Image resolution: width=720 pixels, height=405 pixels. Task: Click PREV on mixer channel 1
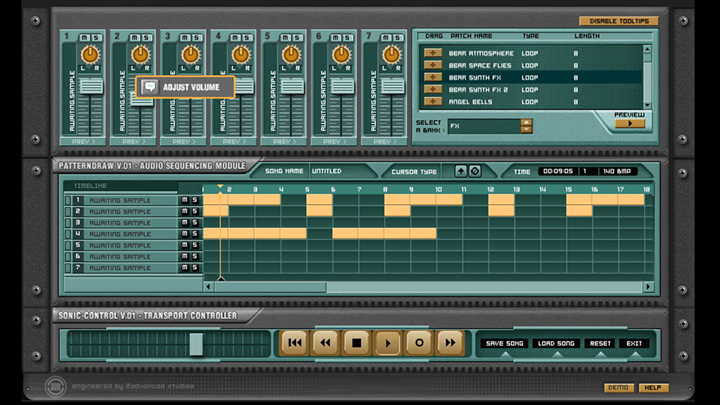click(83, 141)
